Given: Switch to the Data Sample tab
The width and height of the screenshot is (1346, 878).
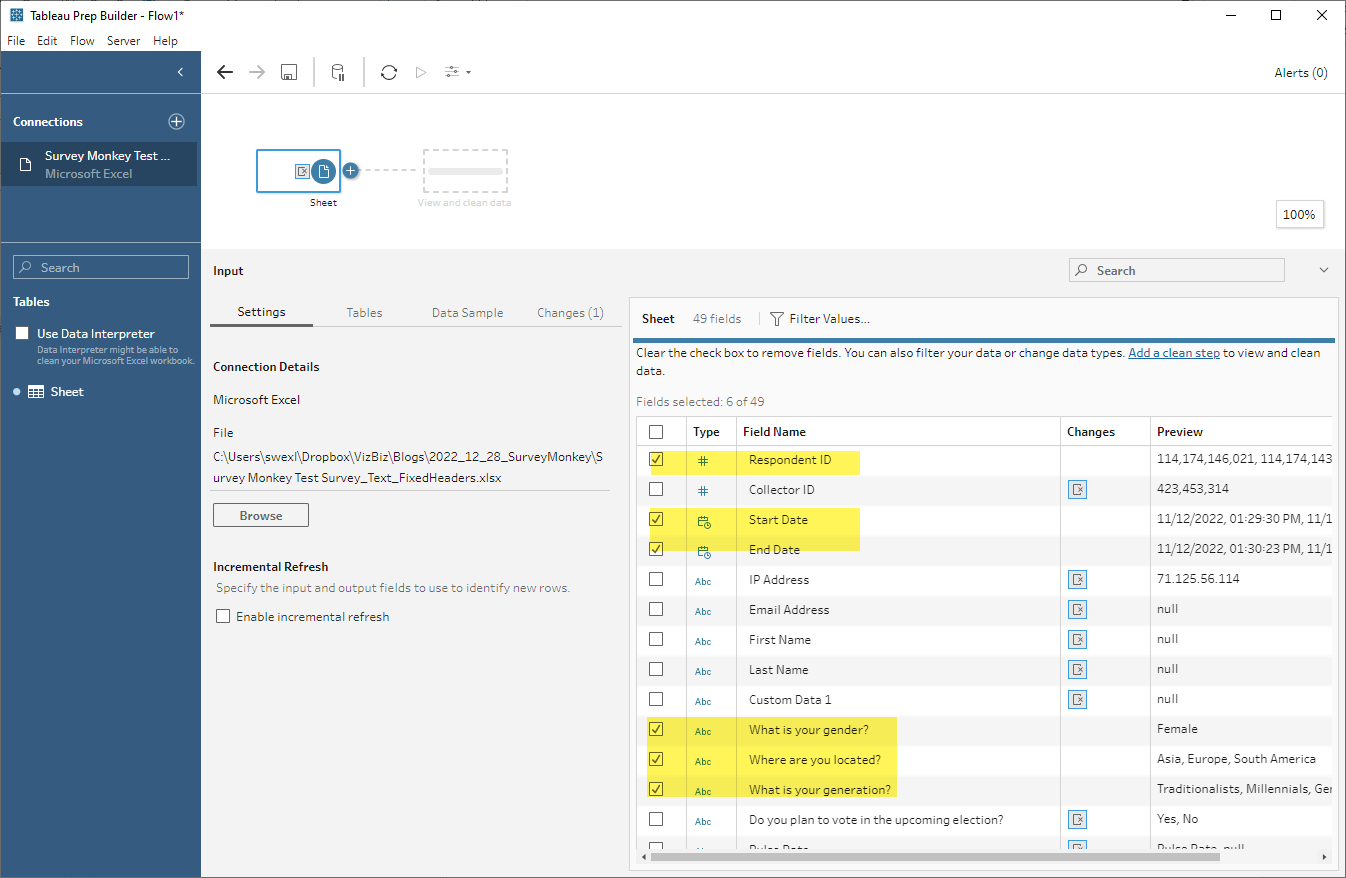Looking at the screenshot, I should 467,312.
